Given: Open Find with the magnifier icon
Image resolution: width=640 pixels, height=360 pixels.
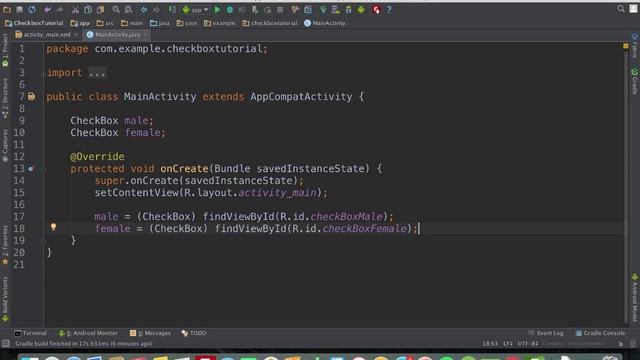Looking at the screenshot, I should [116, 9].
